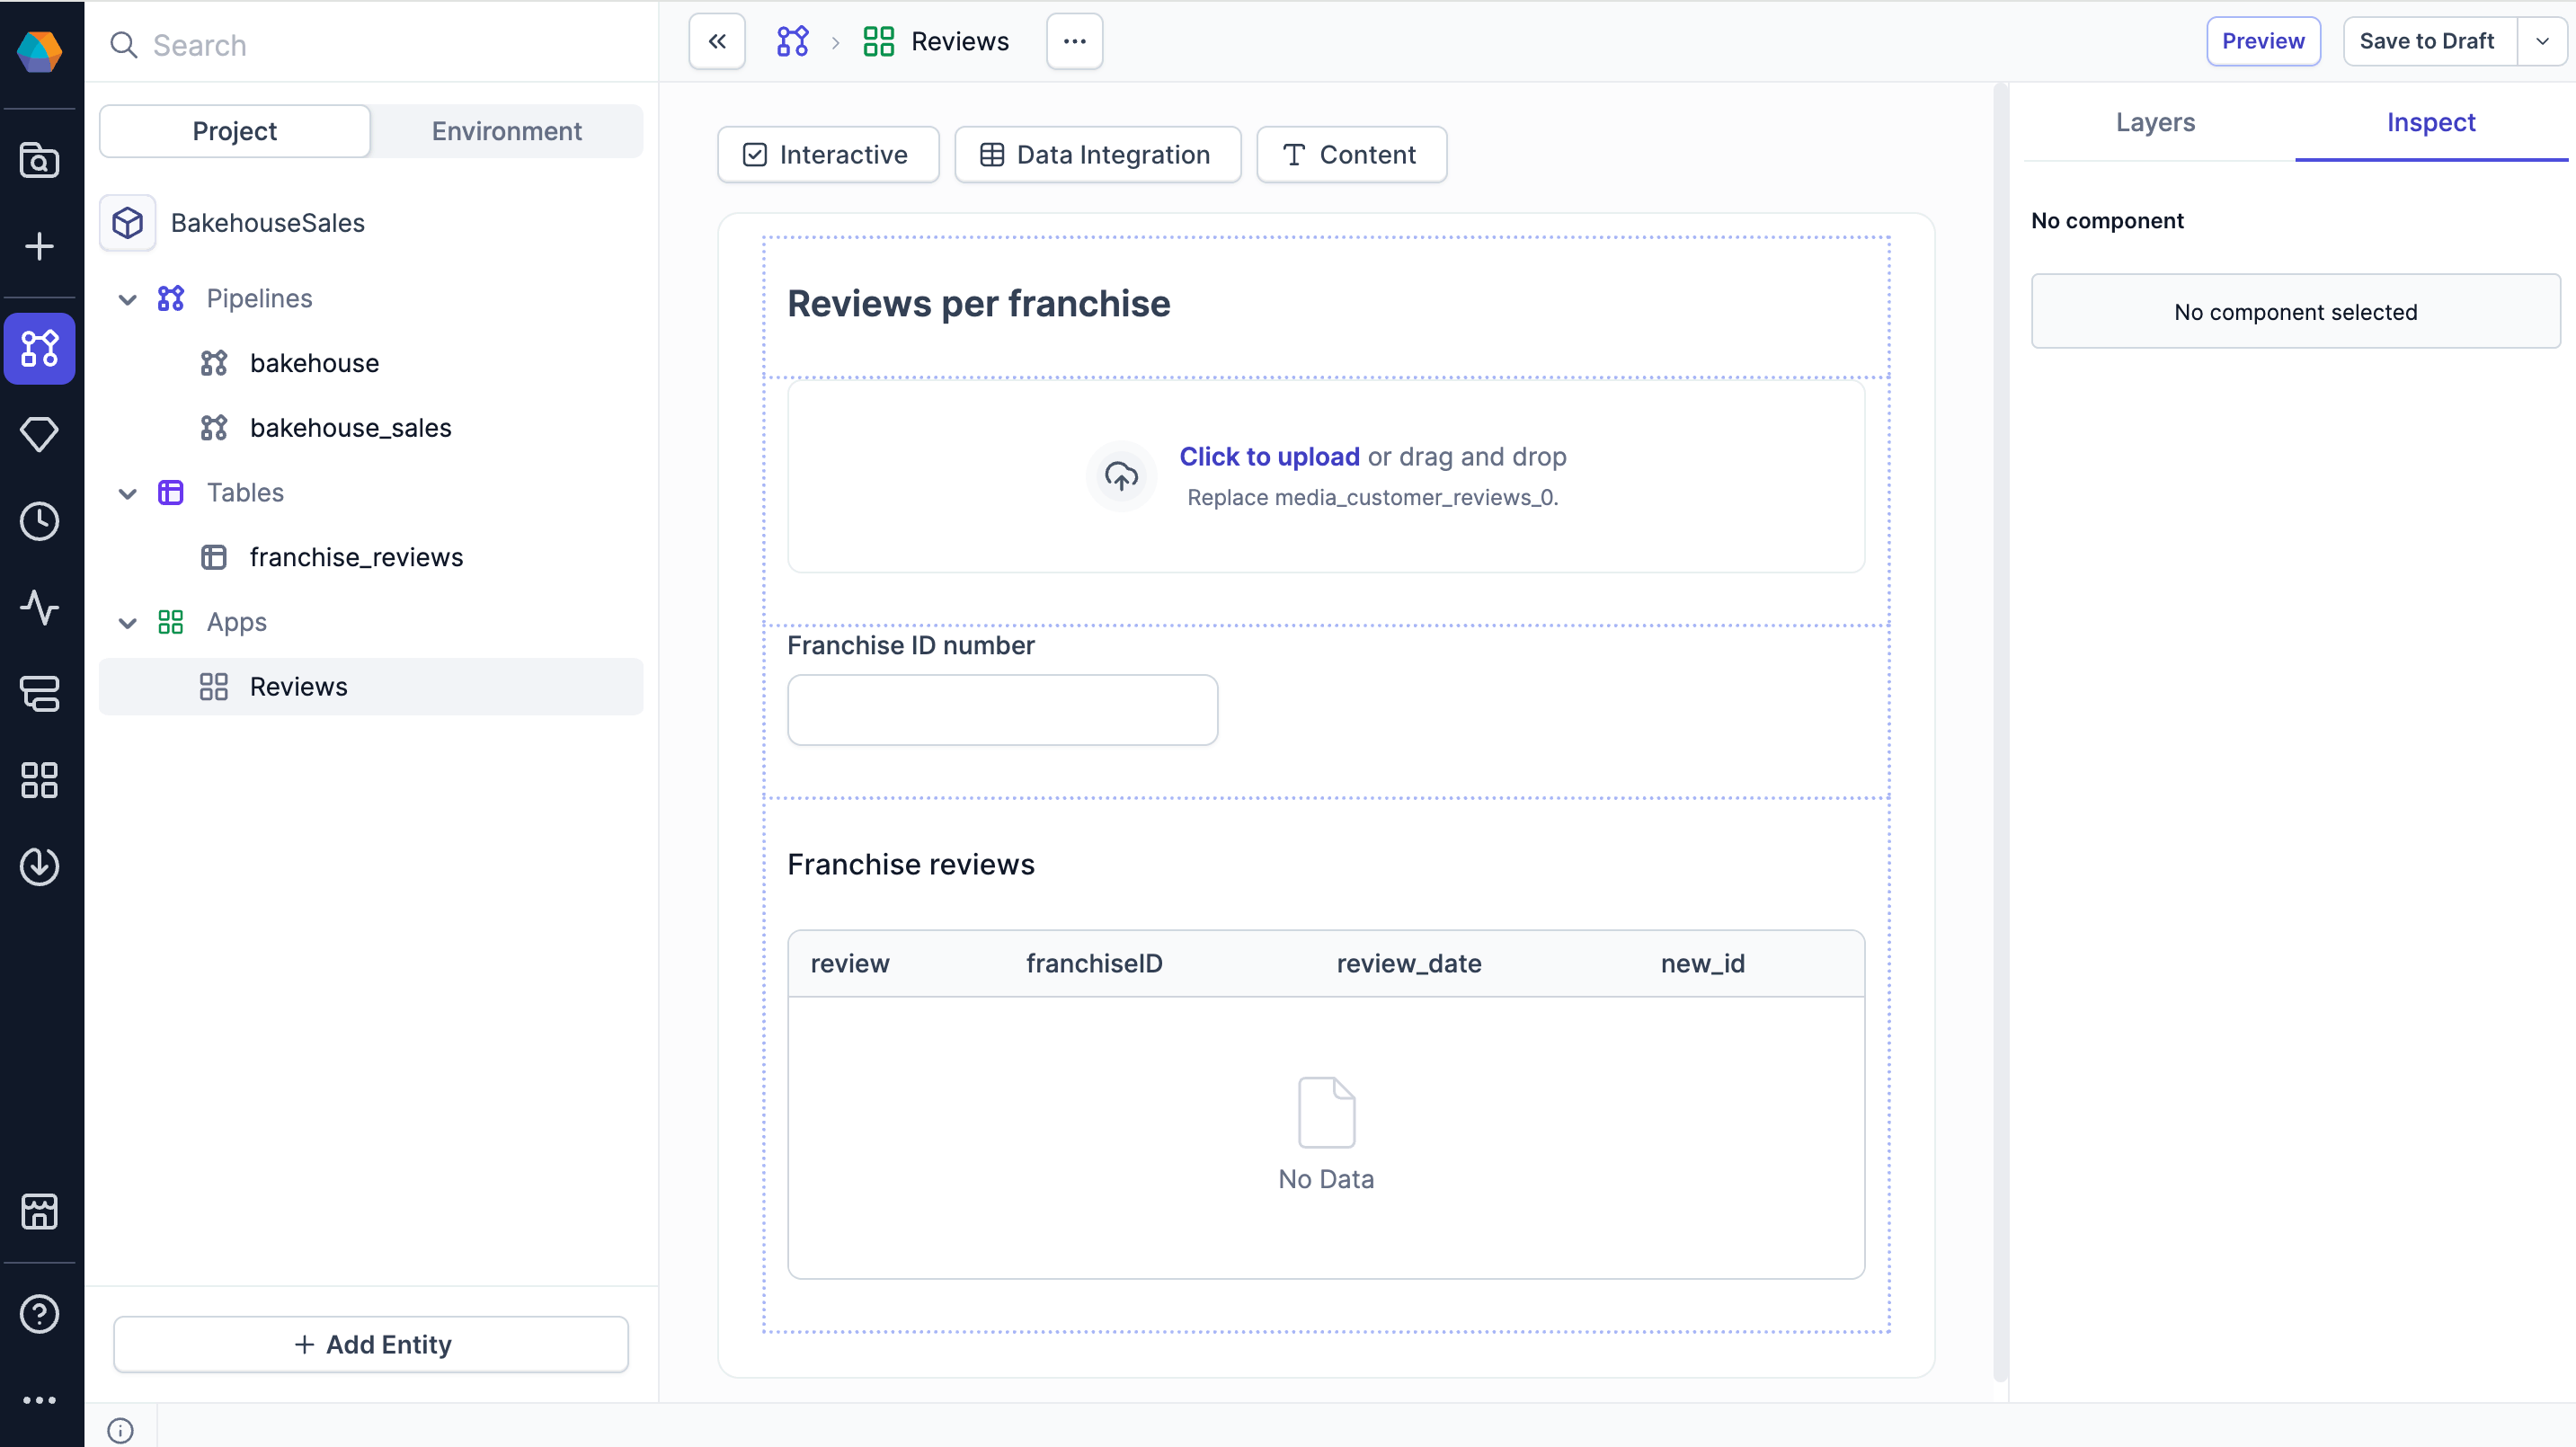Click the No Data document icon

click(x=1326, y=1112)
